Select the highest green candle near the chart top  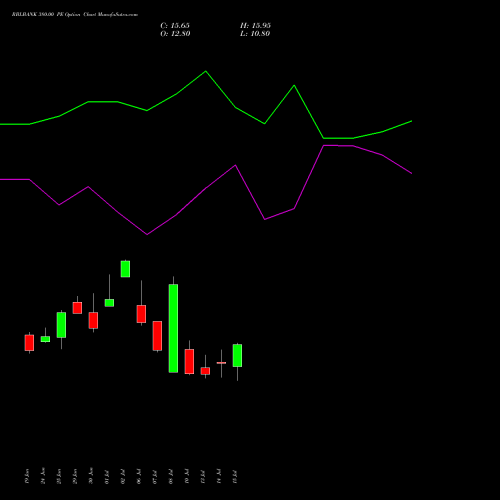coord(125,269)
